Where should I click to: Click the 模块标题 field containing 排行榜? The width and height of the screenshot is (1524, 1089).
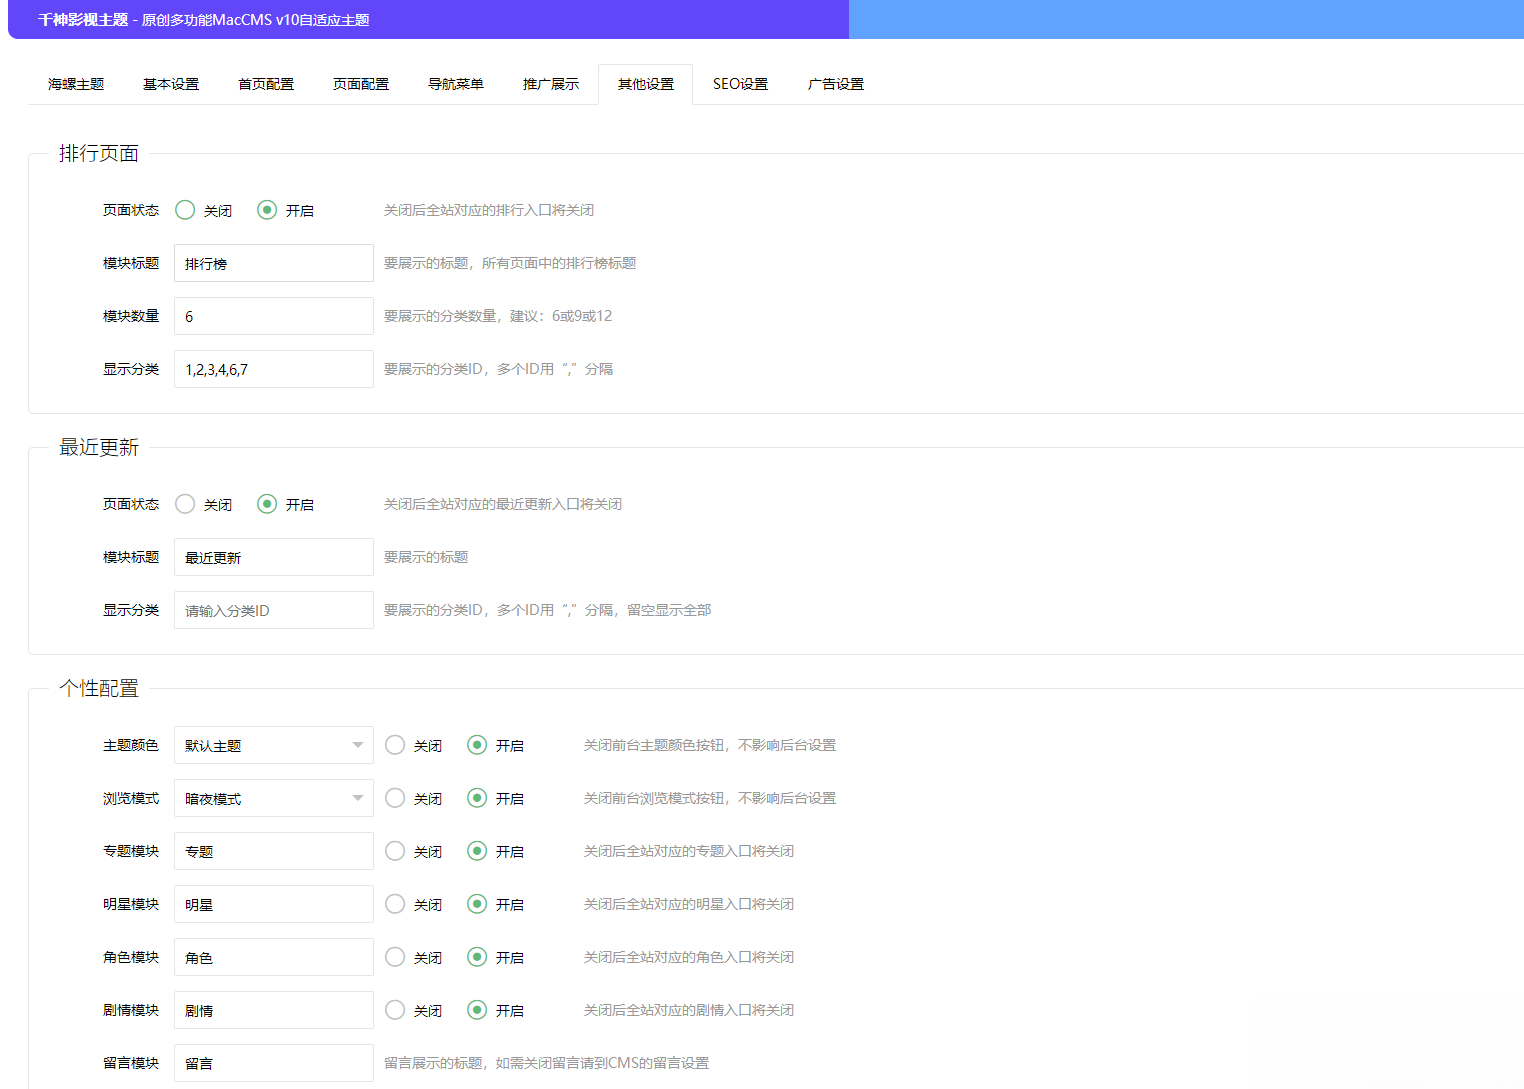[273, 263]
